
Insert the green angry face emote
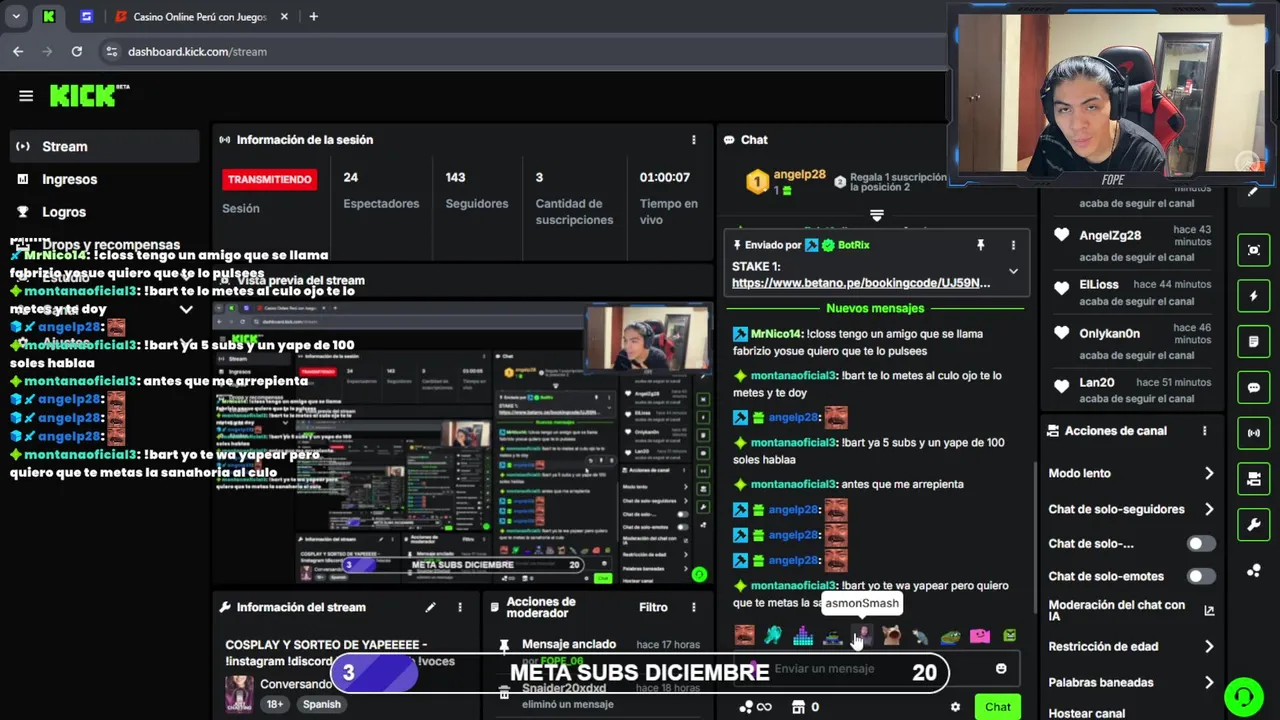click(x=1009, y=635)
